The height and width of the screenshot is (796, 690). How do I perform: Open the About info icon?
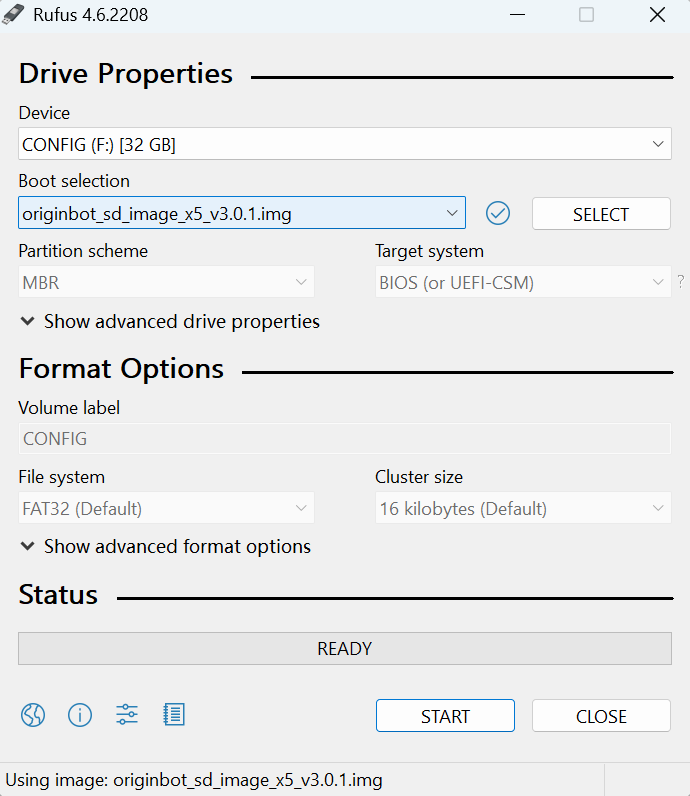pyautogui.click(x=80, y=715)
